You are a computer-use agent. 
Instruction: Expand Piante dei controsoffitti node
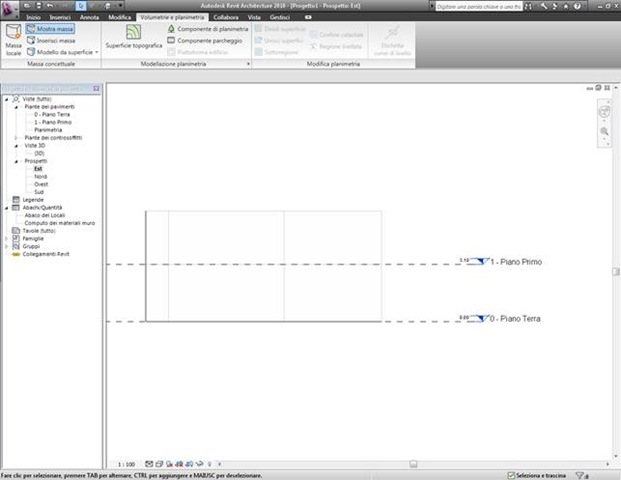pyautogui.click(x=16, y=138)
